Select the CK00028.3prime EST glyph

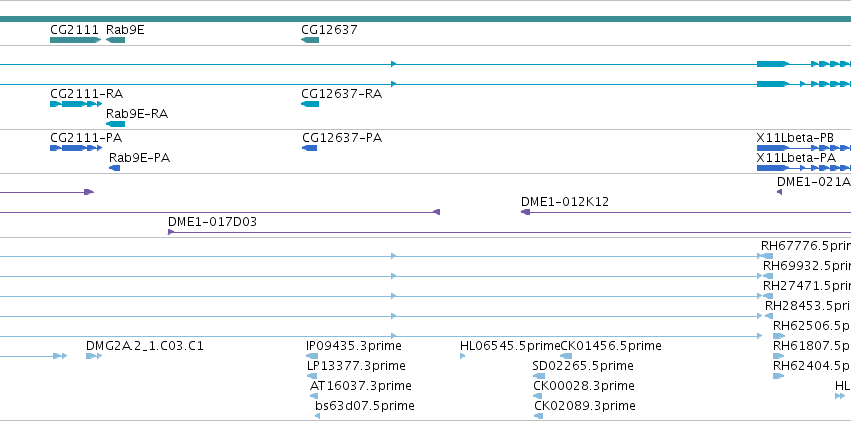click(538, 396)
